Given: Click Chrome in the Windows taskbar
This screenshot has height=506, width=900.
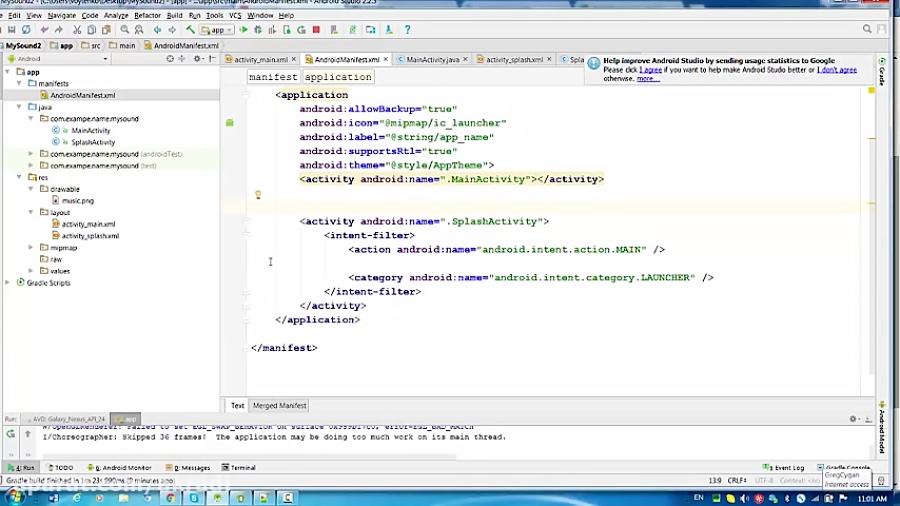Looking at the screenshot, I should (170, 497).
